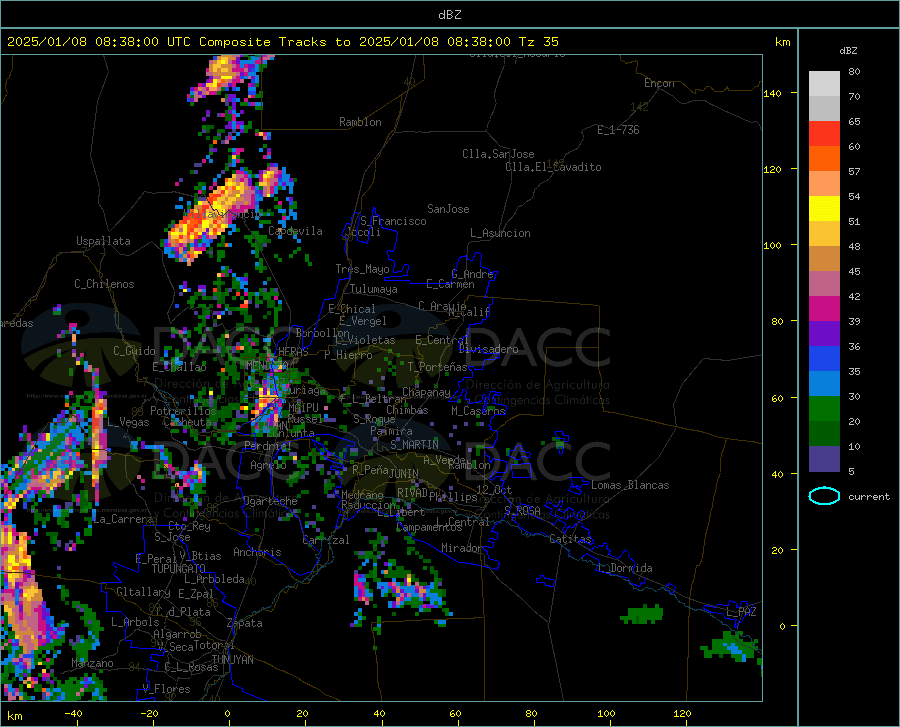Click the 'Ugarteche' map label

tap(270, 501)
